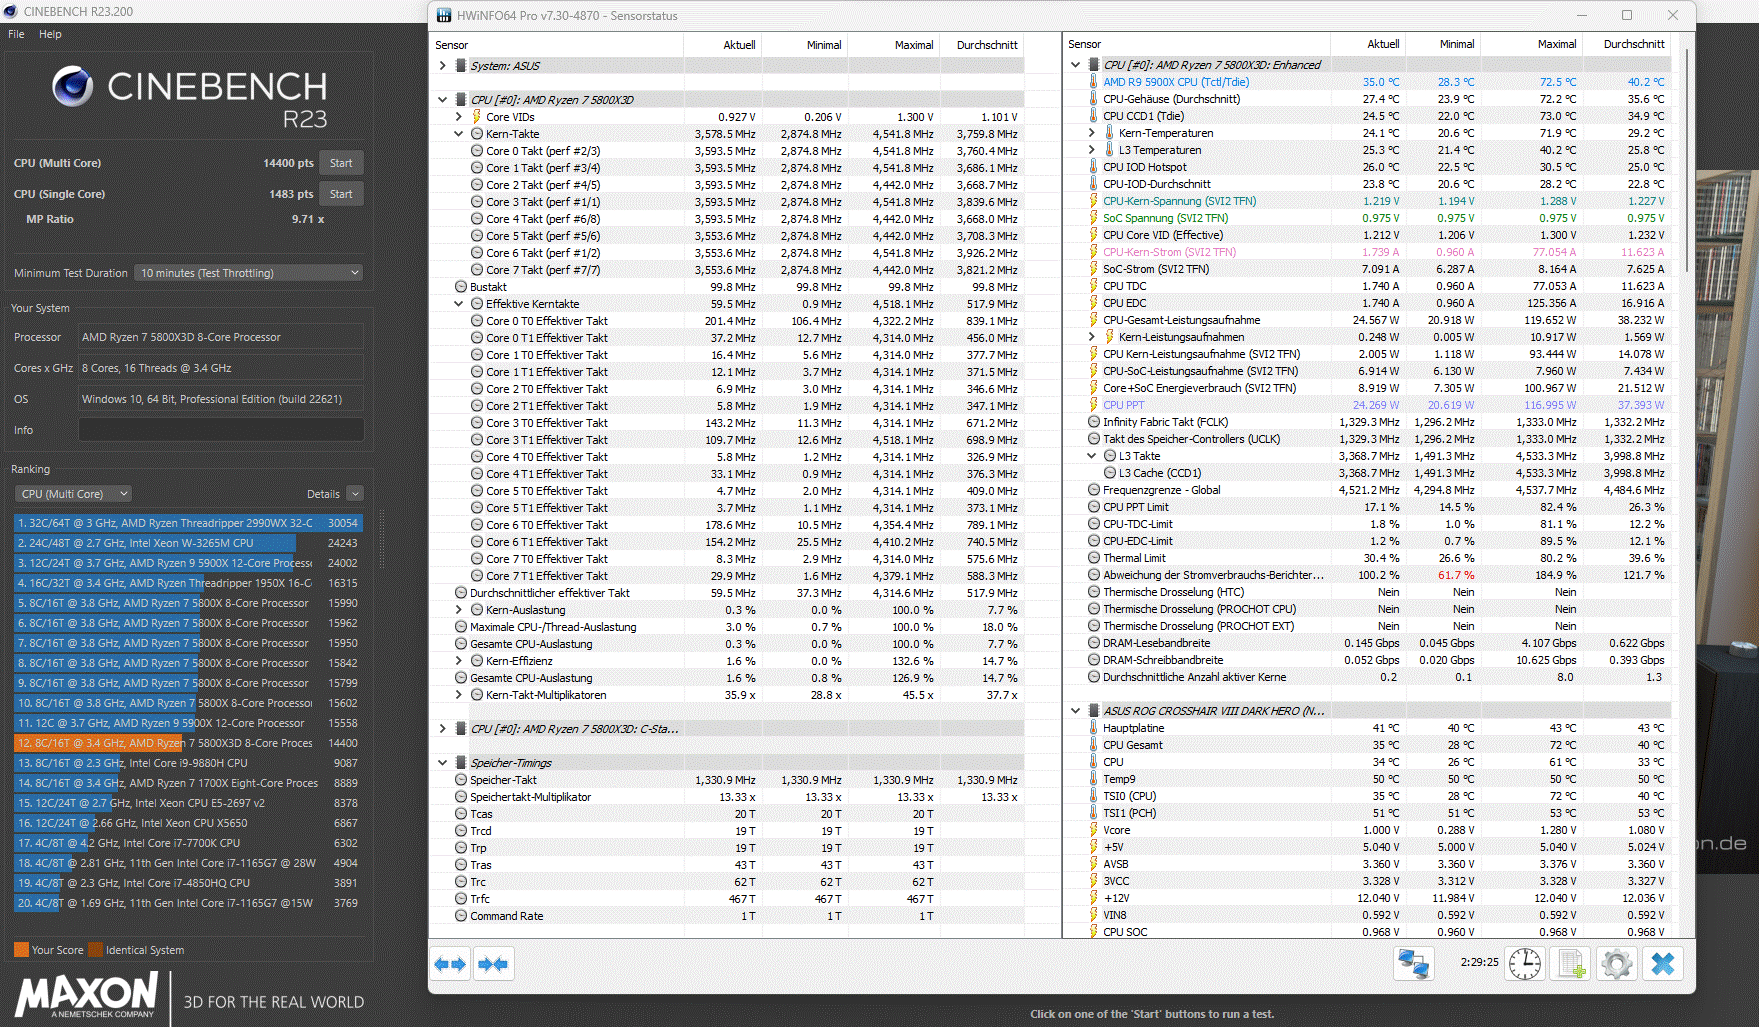Click the clock icon beside Bustakt
This screenshot has height=1027, width=1759.
click(461, 287)
